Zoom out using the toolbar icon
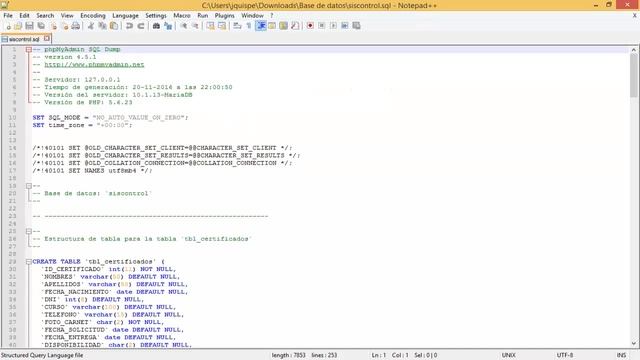Screen dimensions: 640x360 click(x=195, y=26)
